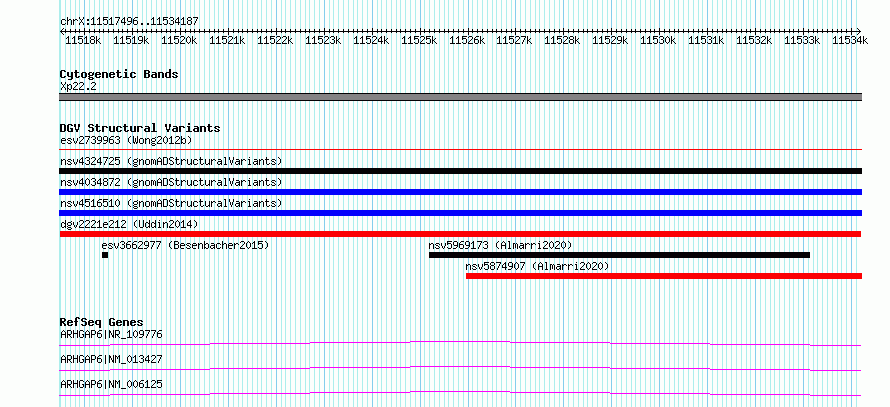Click the Cytogenetic Bands track heading
The width and height of the screenshot is (890, 407).
point(119,74)
